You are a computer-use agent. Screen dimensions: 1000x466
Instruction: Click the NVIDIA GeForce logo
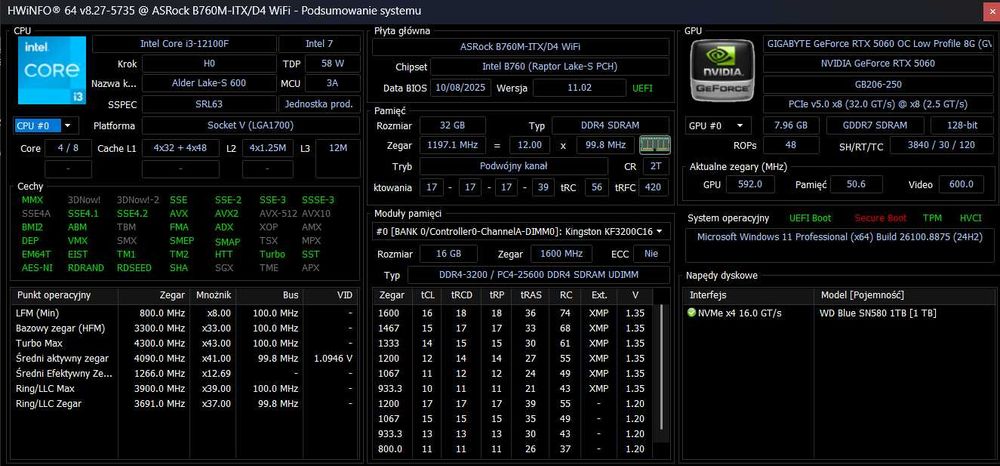pyautogui.click(x=723, y=69)
